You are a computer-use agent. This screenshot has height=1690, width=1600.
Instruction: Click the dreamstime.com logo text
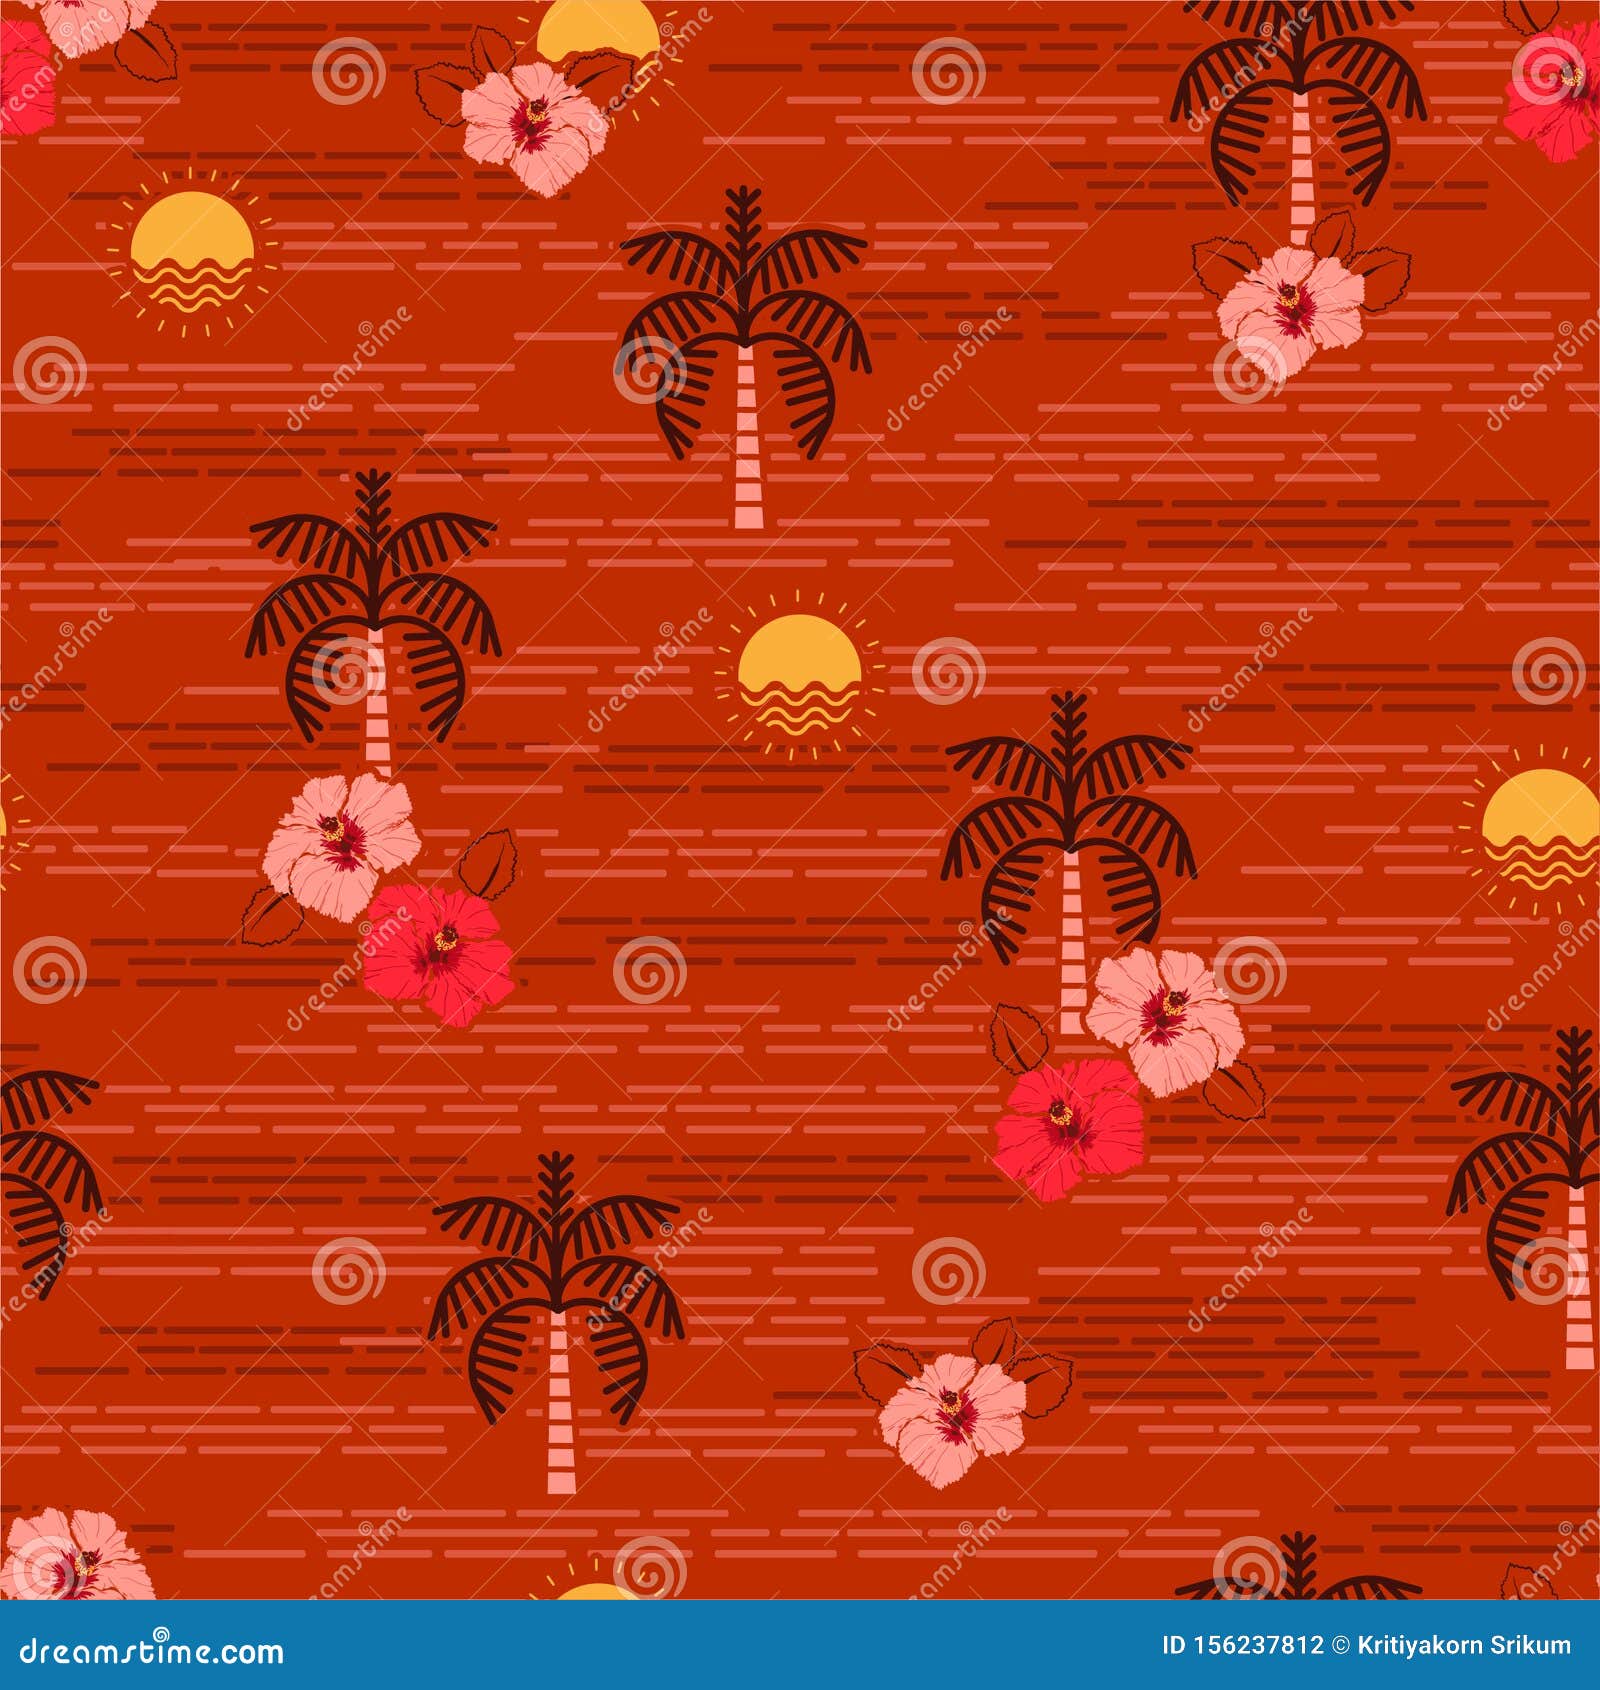click(152, 1650)
